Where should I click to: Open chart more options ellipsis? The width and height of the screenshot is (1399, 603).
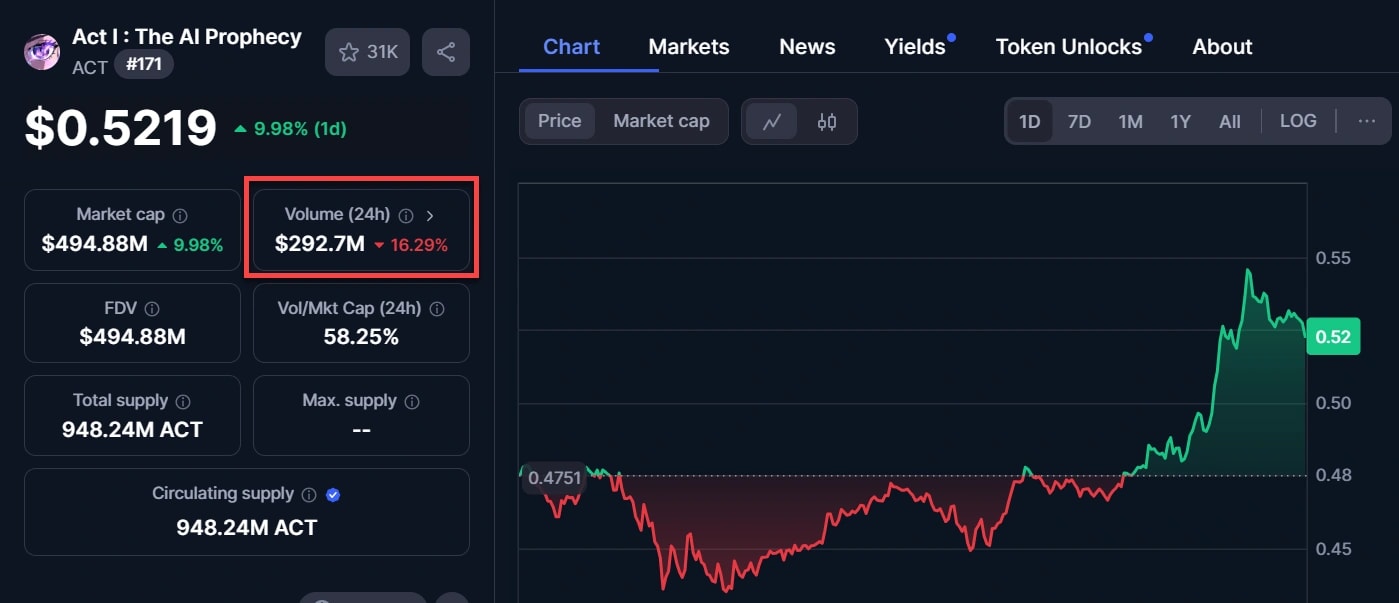click(x=1367, y=121)
